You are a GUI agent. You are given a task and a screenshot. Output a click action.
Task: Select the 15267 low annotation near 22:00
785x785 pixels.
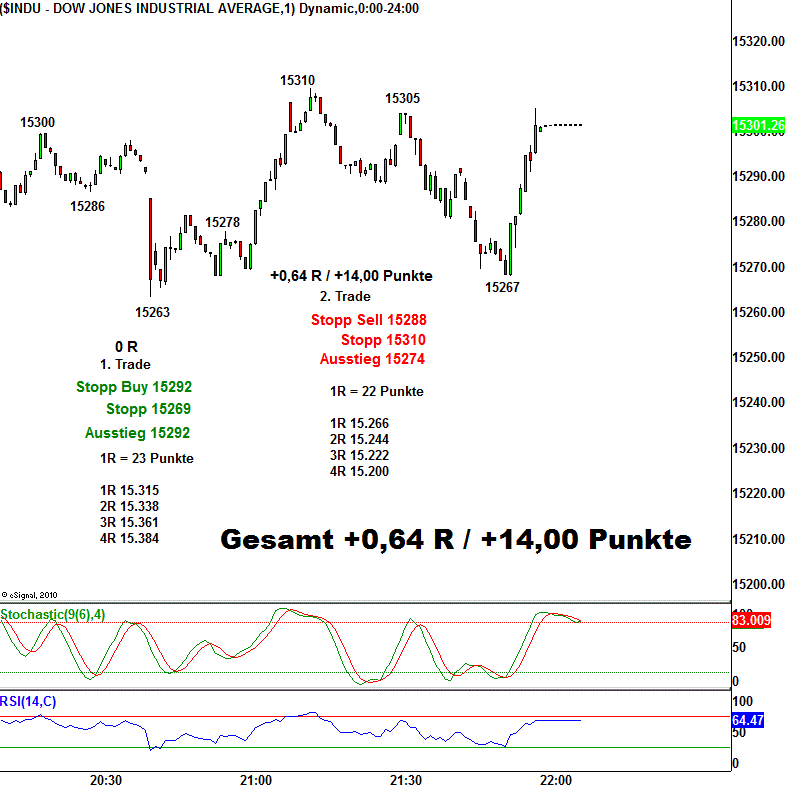click(x=502, y=287)
